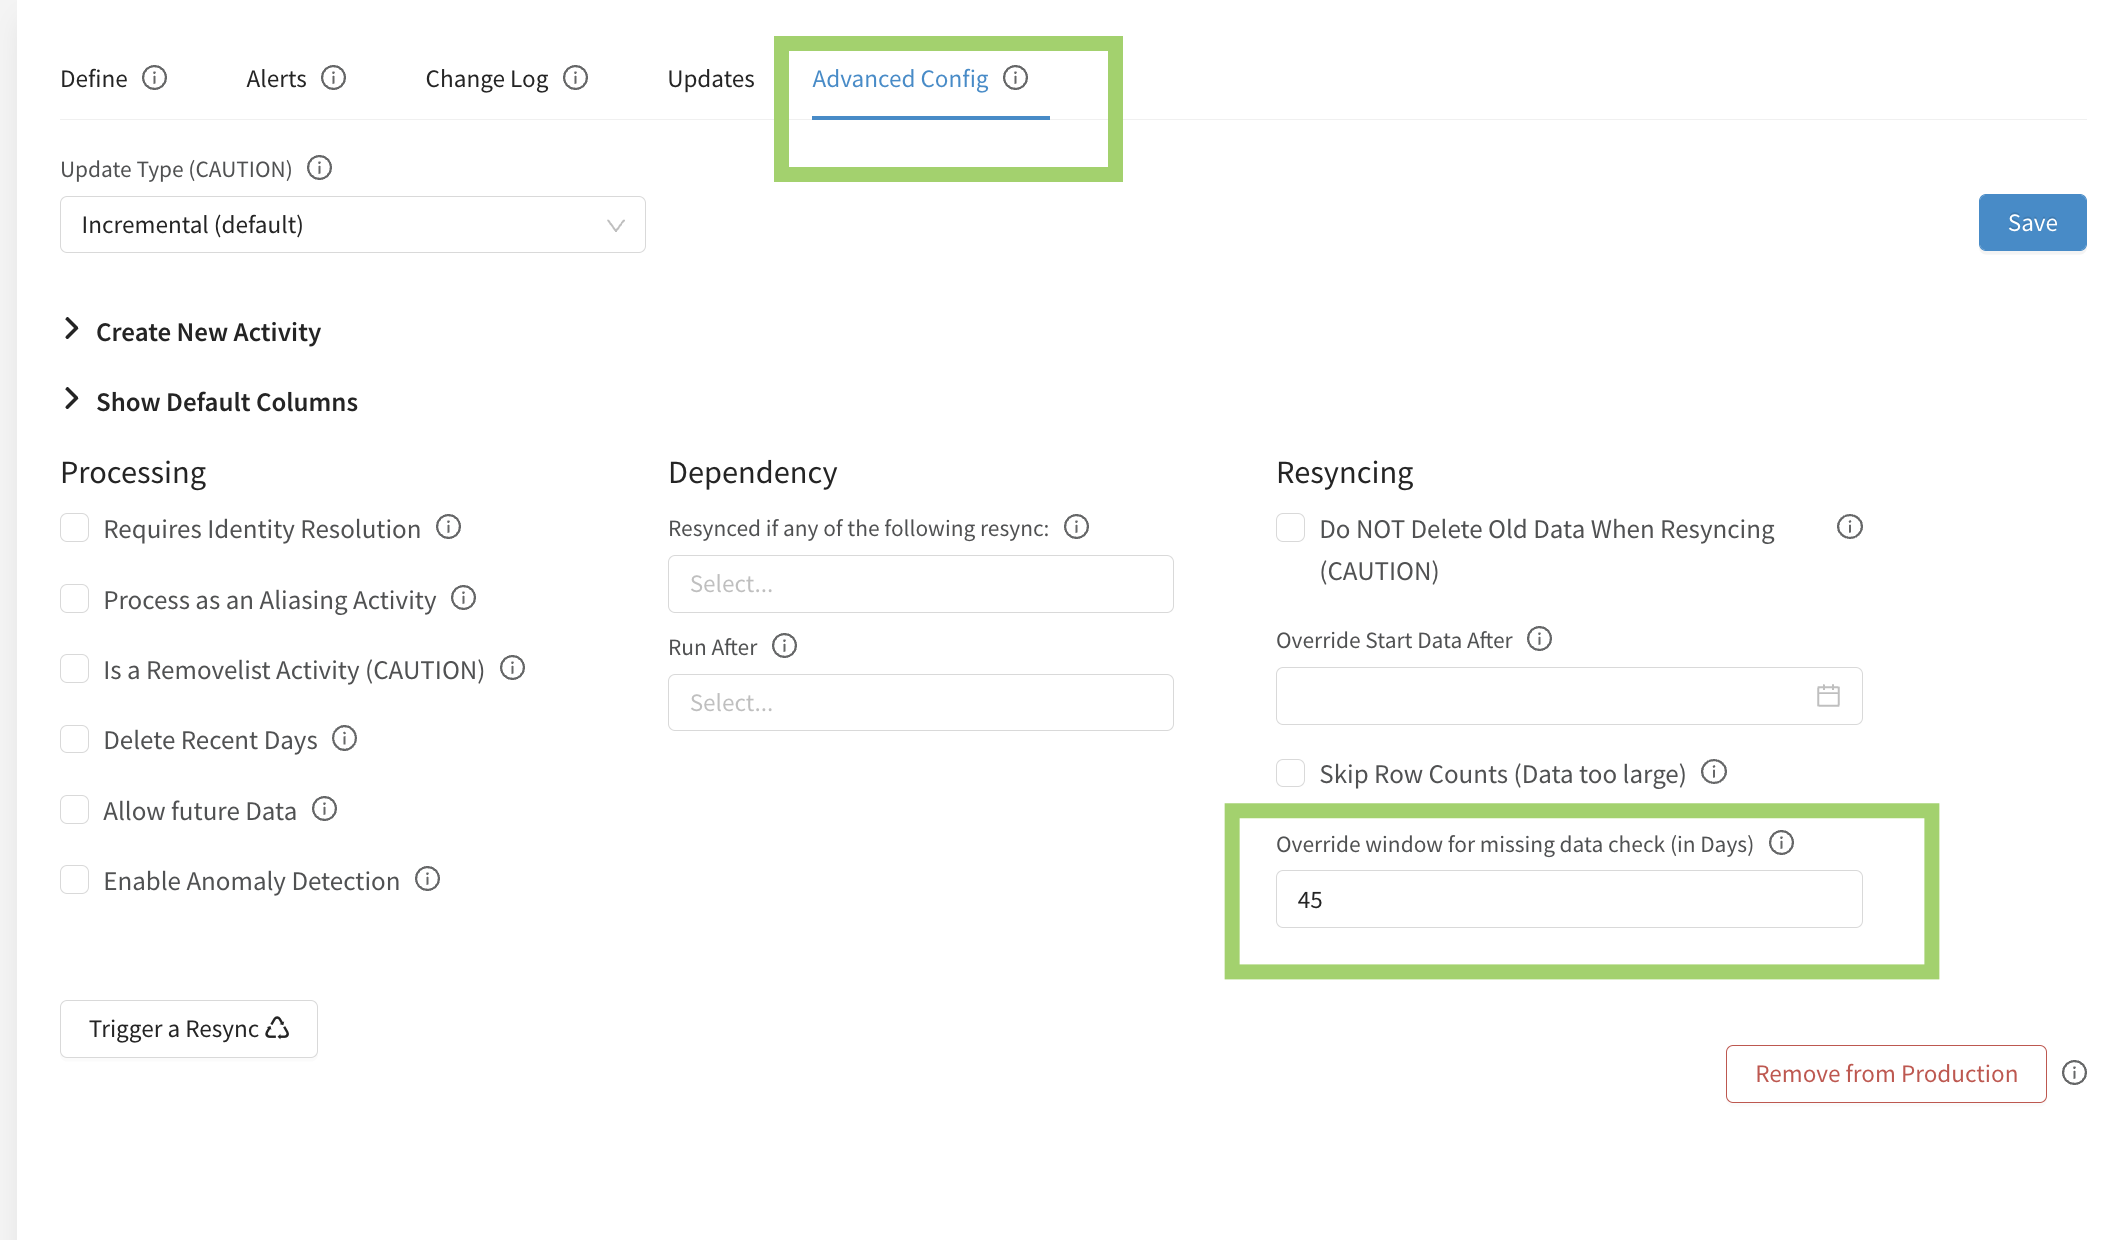Click info icon next to Skip Row Counts
Screen dimensions: 2108x1240
tap(1714, 772)
